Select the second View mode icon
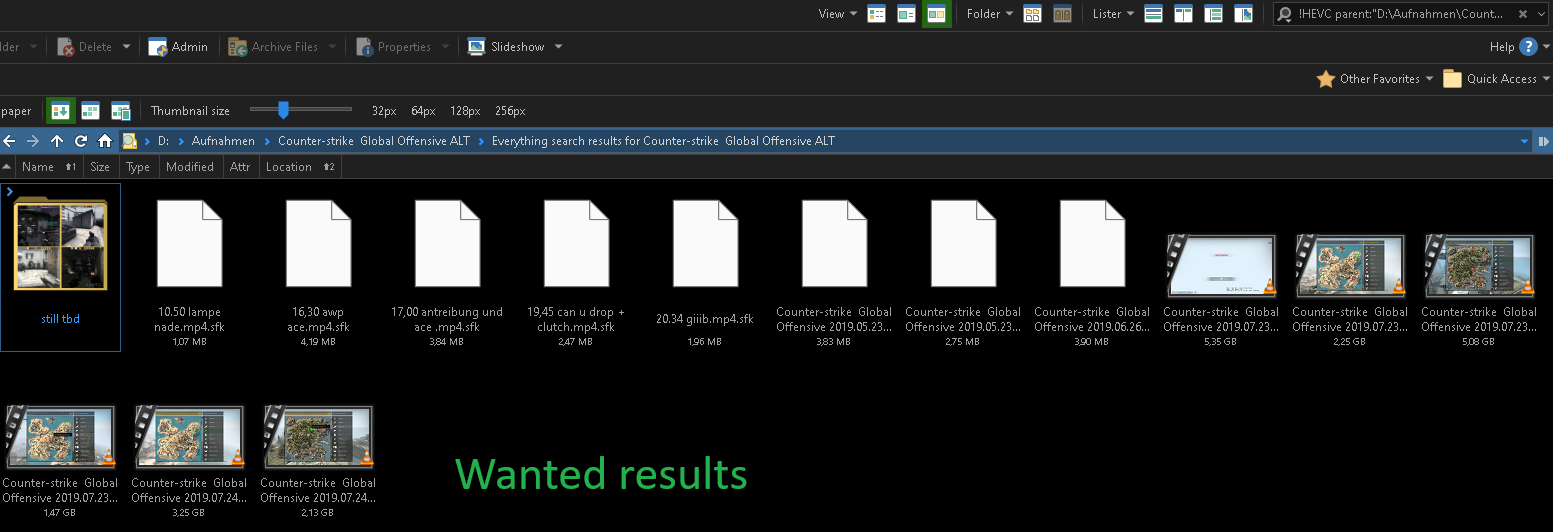 click(906, 14)
